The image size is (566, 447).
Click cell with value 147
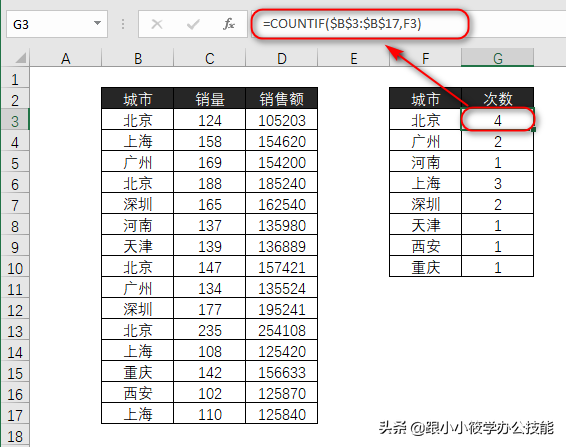(x=209, y=267)
